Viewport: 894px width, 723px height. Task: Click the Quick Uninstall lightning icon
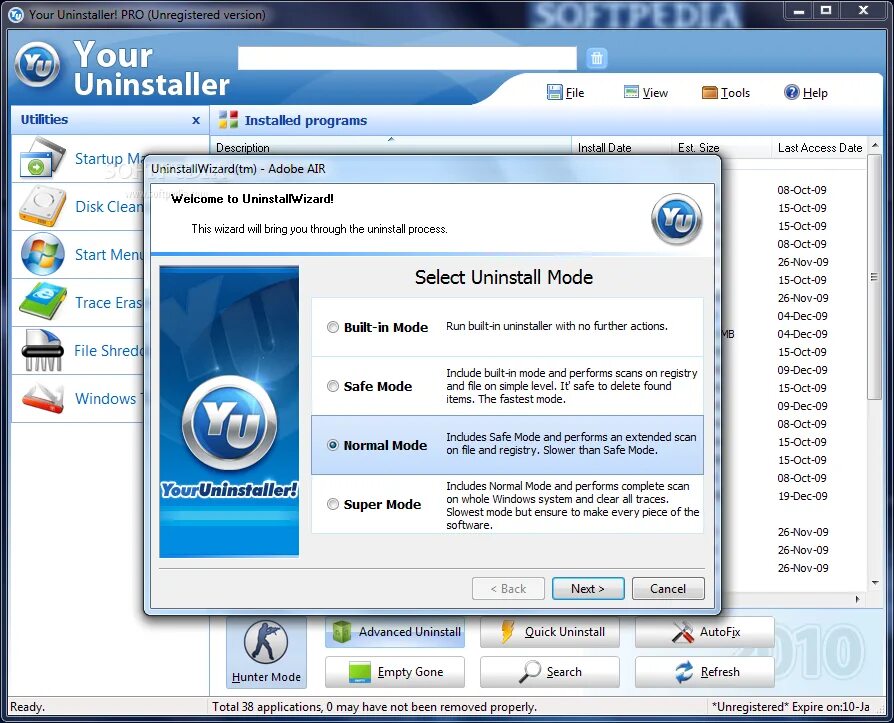507,632
